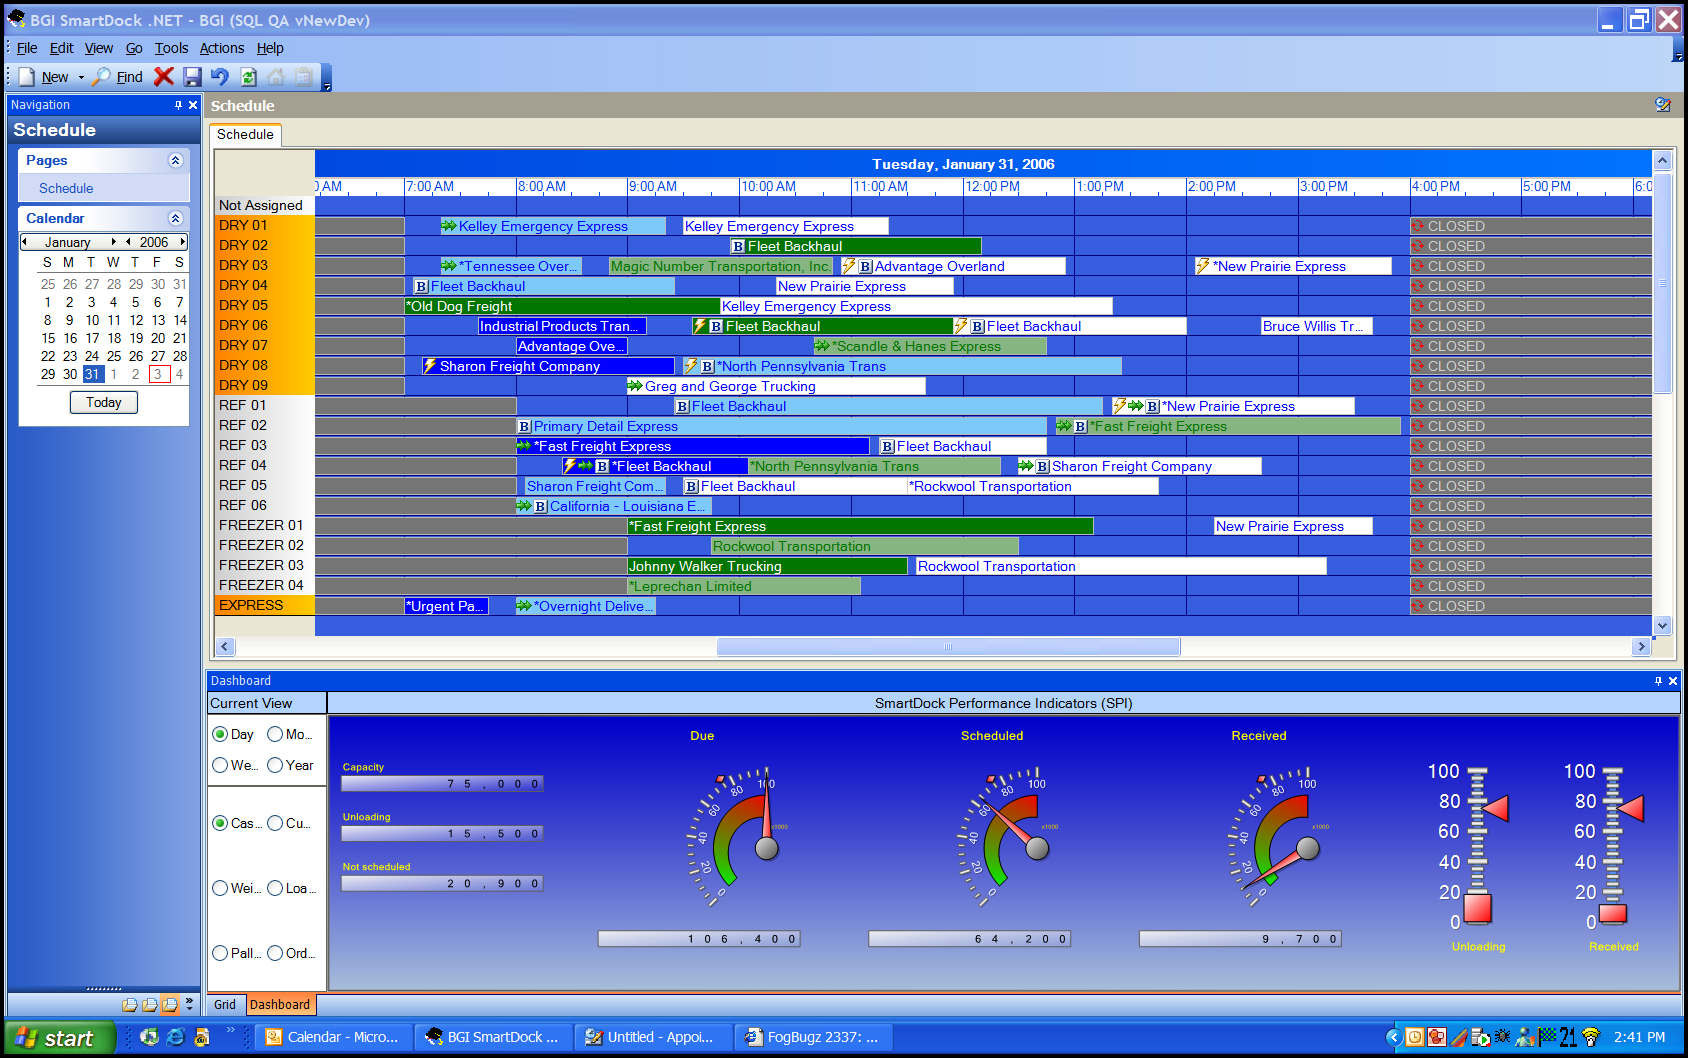Open the Actions menu
This screenshot has height=1058, width=1688.
tap(221, 48)
